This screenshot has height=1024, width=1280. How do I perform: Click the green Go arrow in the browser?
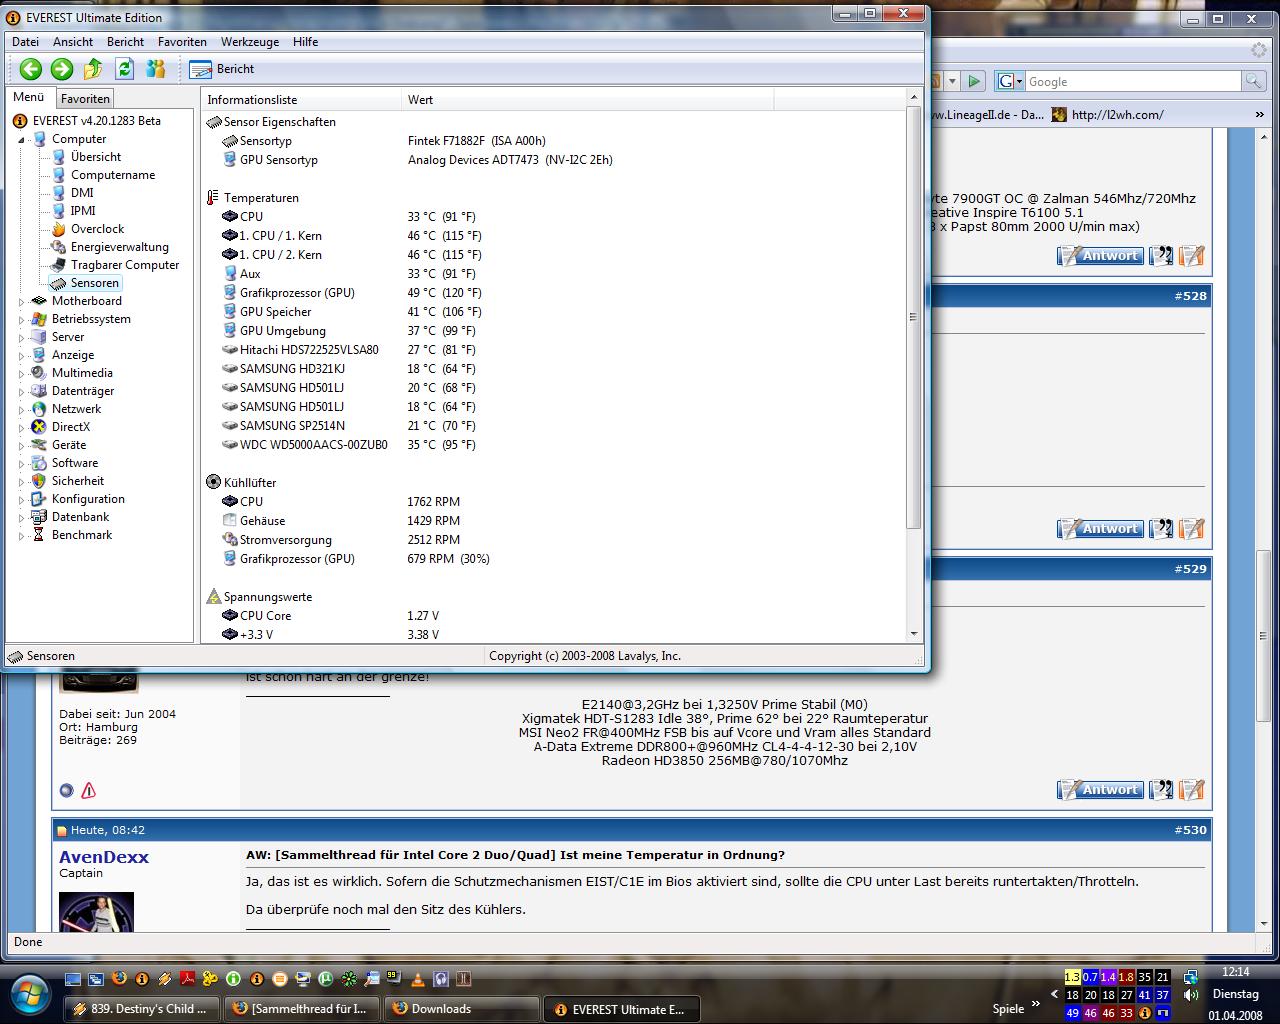[975, 81]
